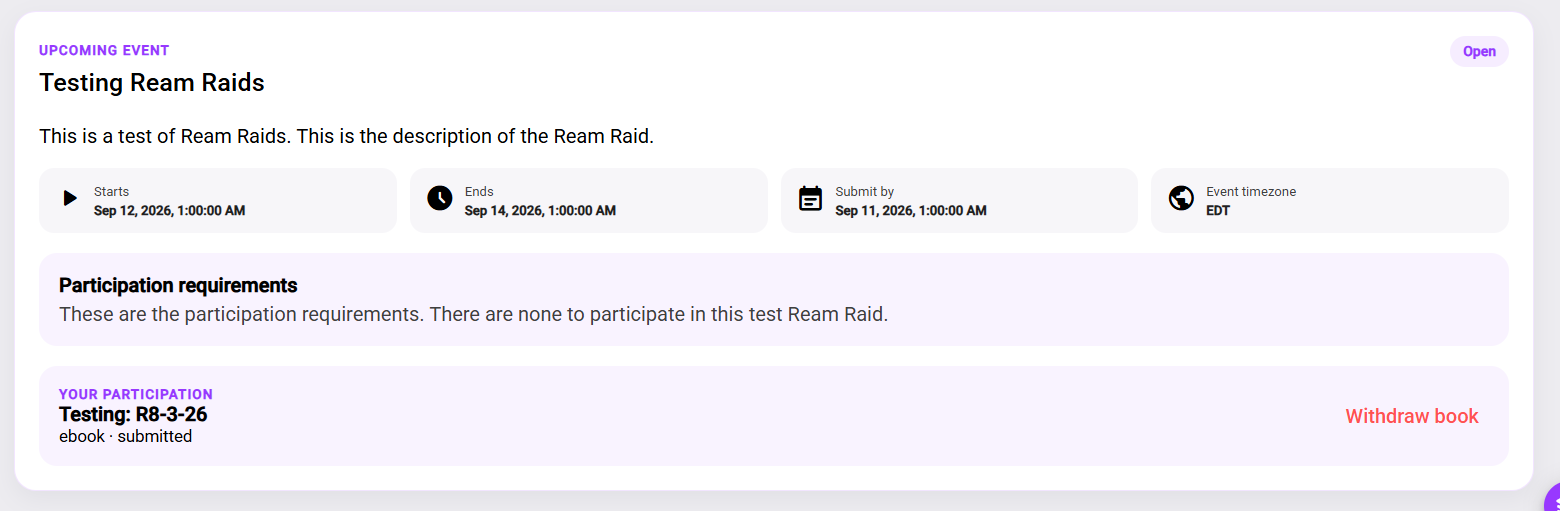This screenshot has height=511, width=1560.
Task: Click the Ream Raid description sentence
Action: (346, 136)
